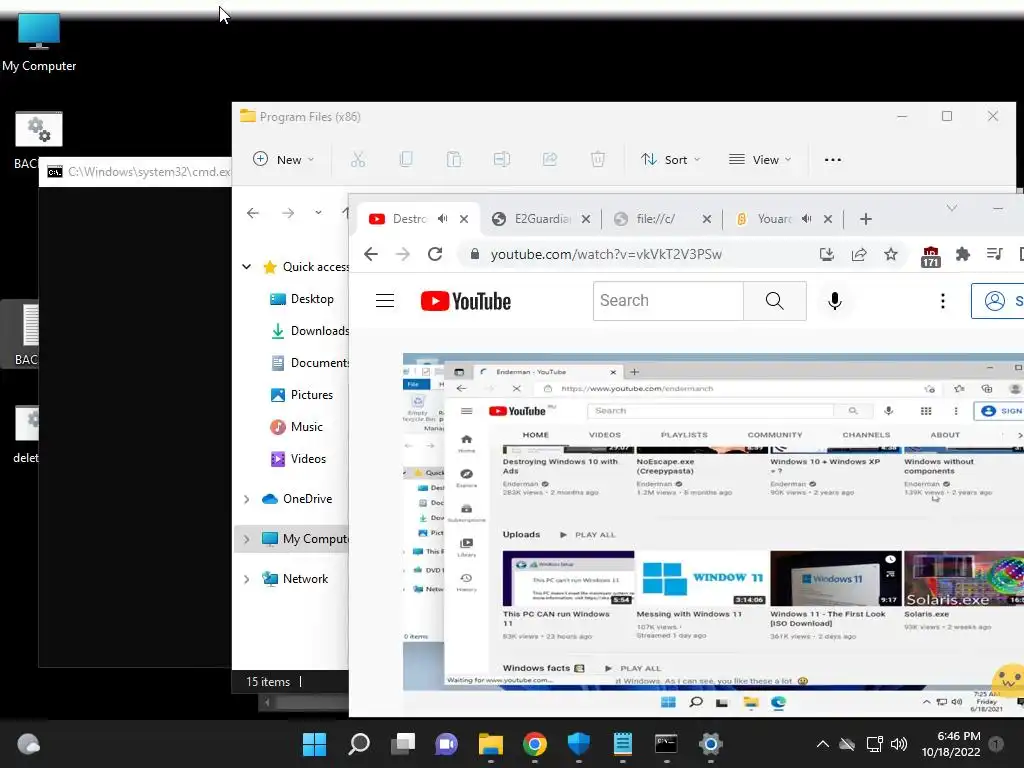Click the Paste icon in File Explorer toolbar
Image resolution: width=1024 pixels, height=768 pixels.
(454, 159)
